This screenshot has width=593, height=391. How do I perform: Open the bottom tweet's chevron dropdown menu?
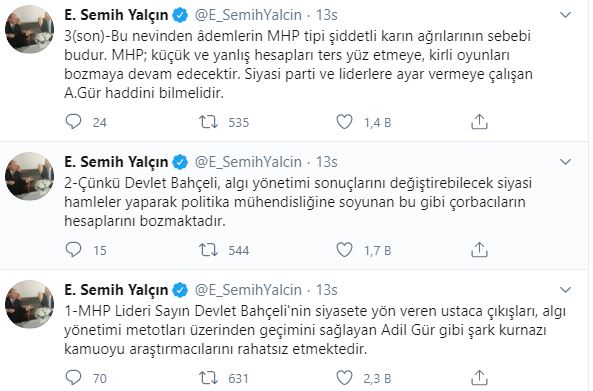pos(565,290)
